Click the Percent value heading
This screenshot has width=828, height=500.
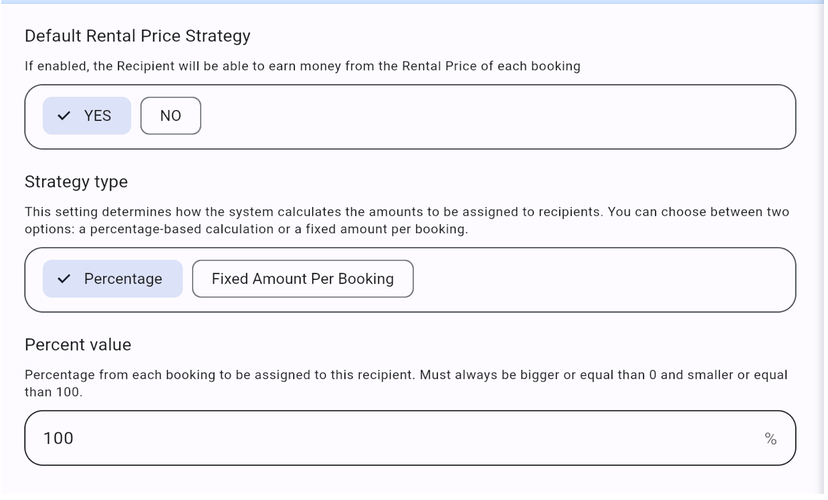pyautogui.click(x=78, y=345)
